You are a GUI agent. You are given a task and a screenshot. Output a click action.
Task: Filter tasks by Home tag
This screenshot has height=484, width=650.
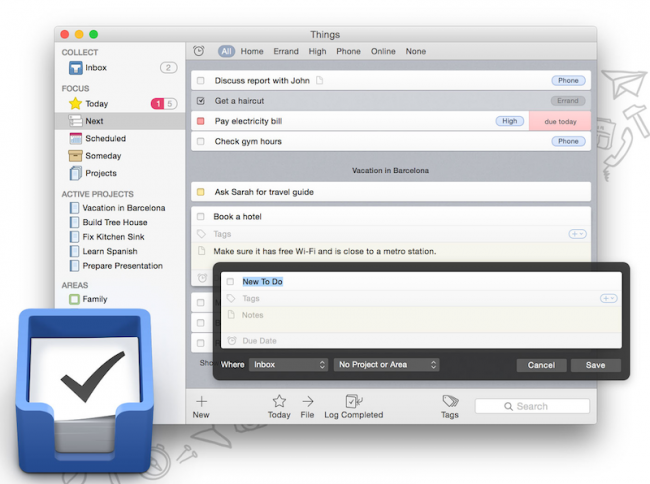click(252, 51)
